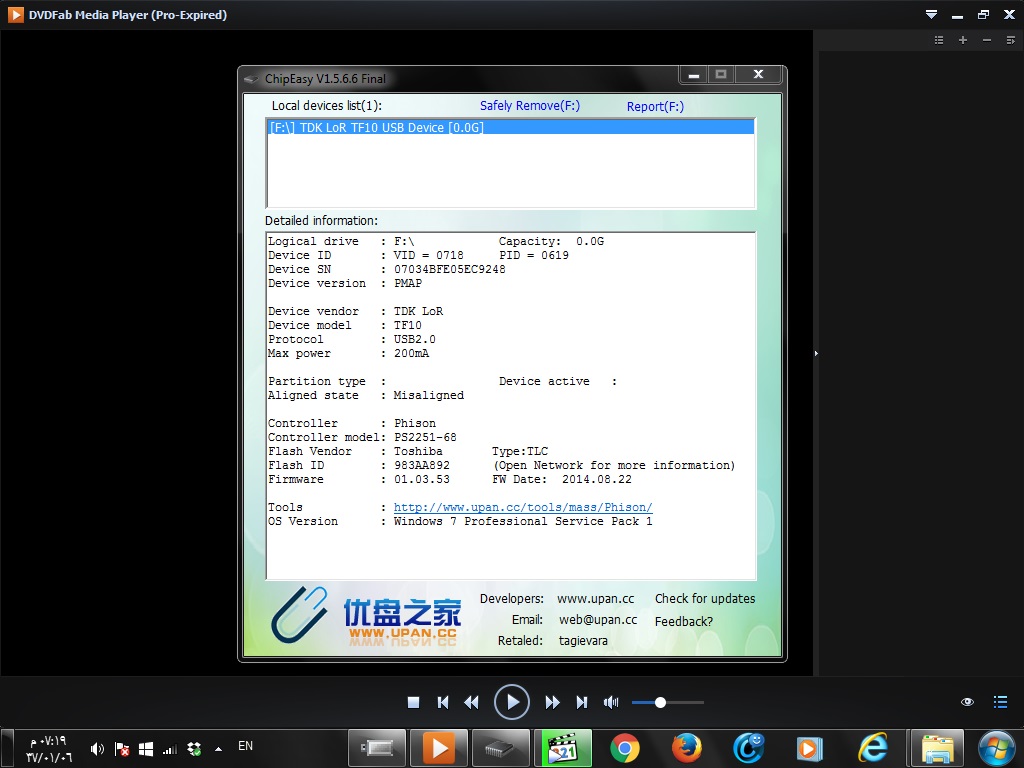
Task: Open the Dropbox tray icon
Action: coord(194,749)
